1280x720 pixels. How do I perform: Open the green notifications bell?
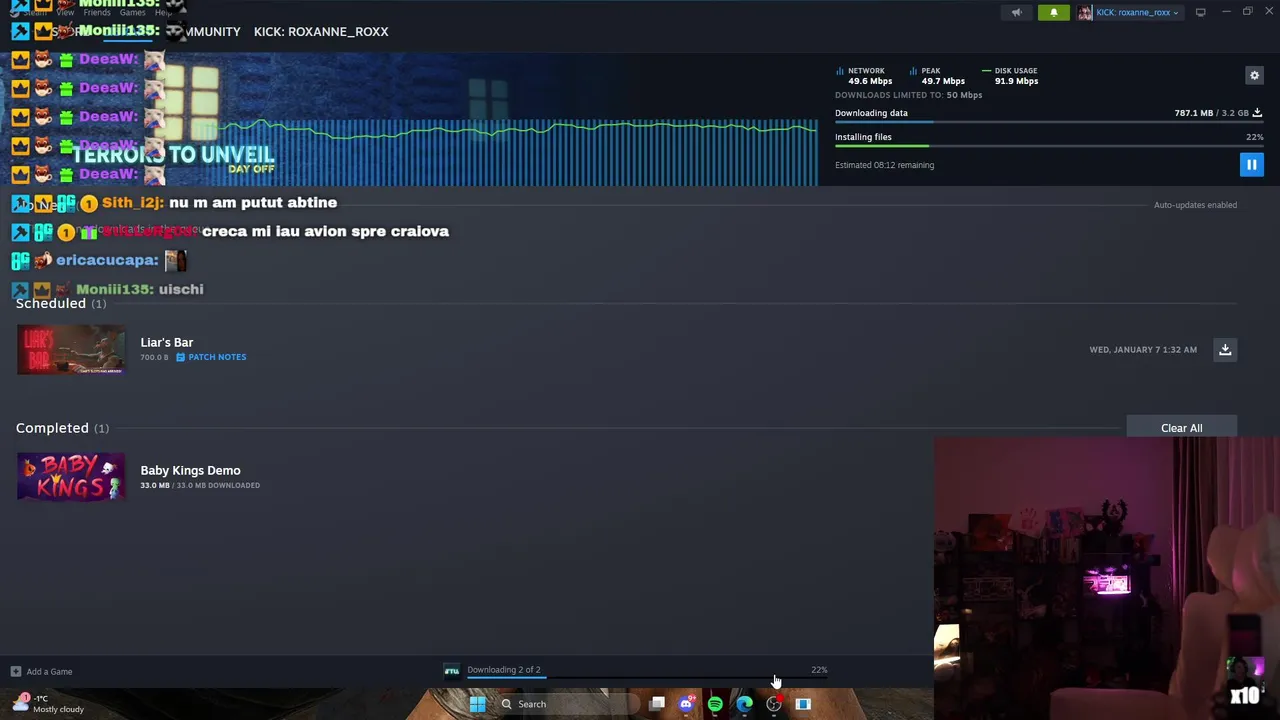coord(1053,13)
